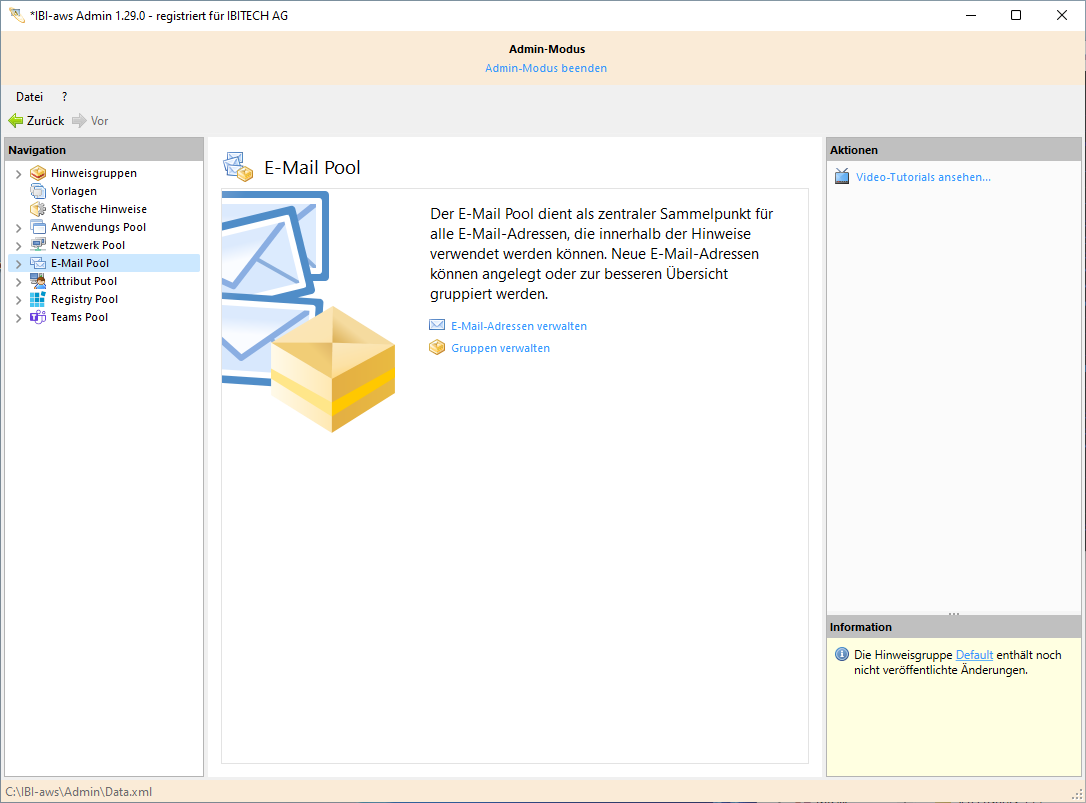This screenshot has height=803, width=1086.
Task: Expand the E-Mail Pool tree node
Action: tap(18, 264)
